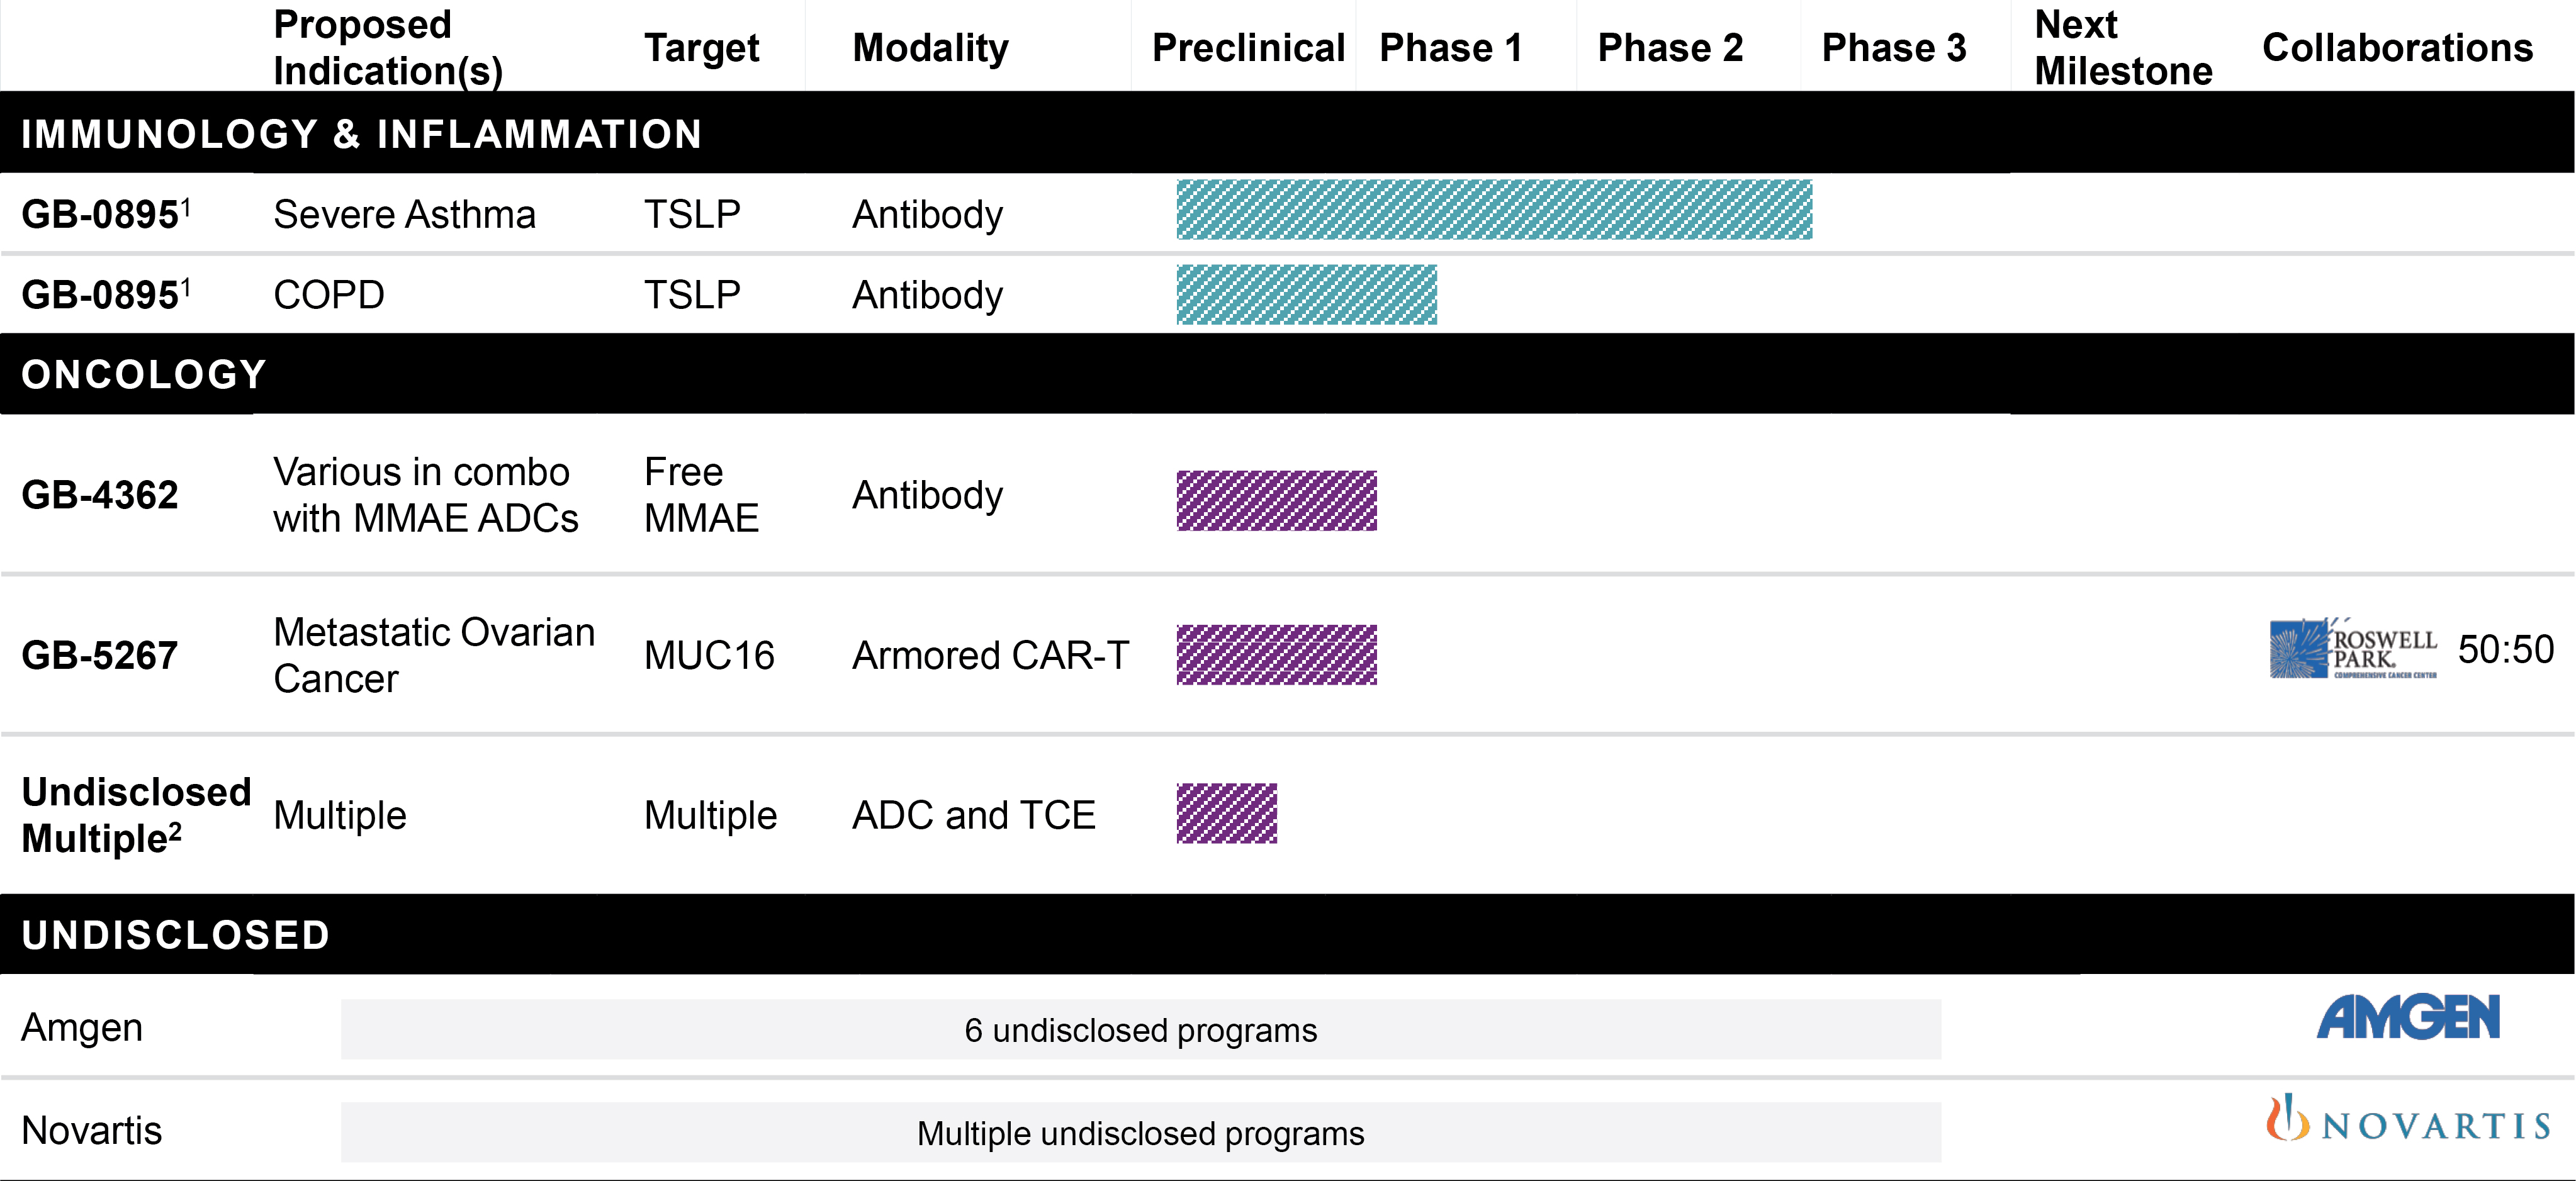
Task: Click the GB-5267 program name
Action: pyautogui.click(x=100, y=655)
